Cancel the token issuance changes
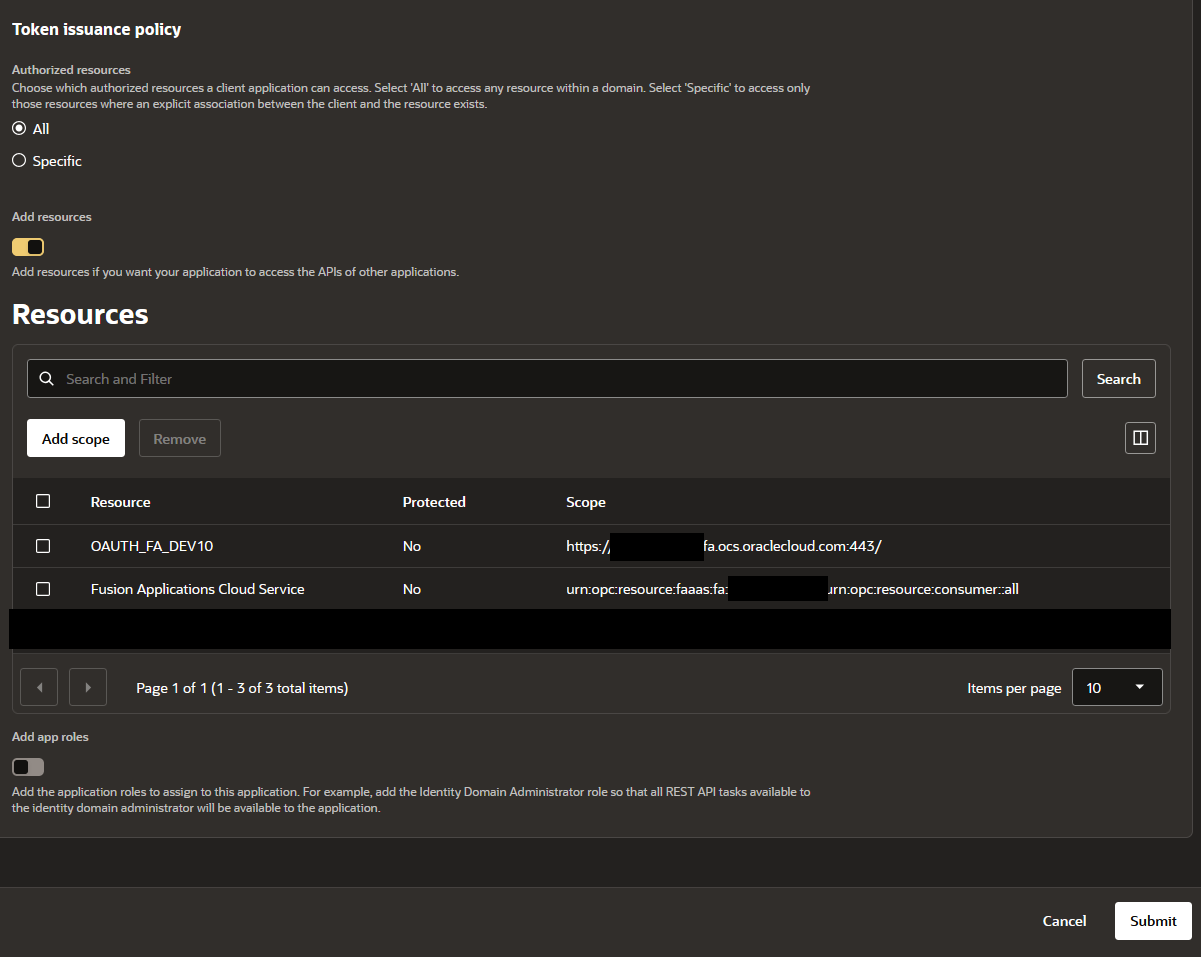 click(x=1064, y=921)
